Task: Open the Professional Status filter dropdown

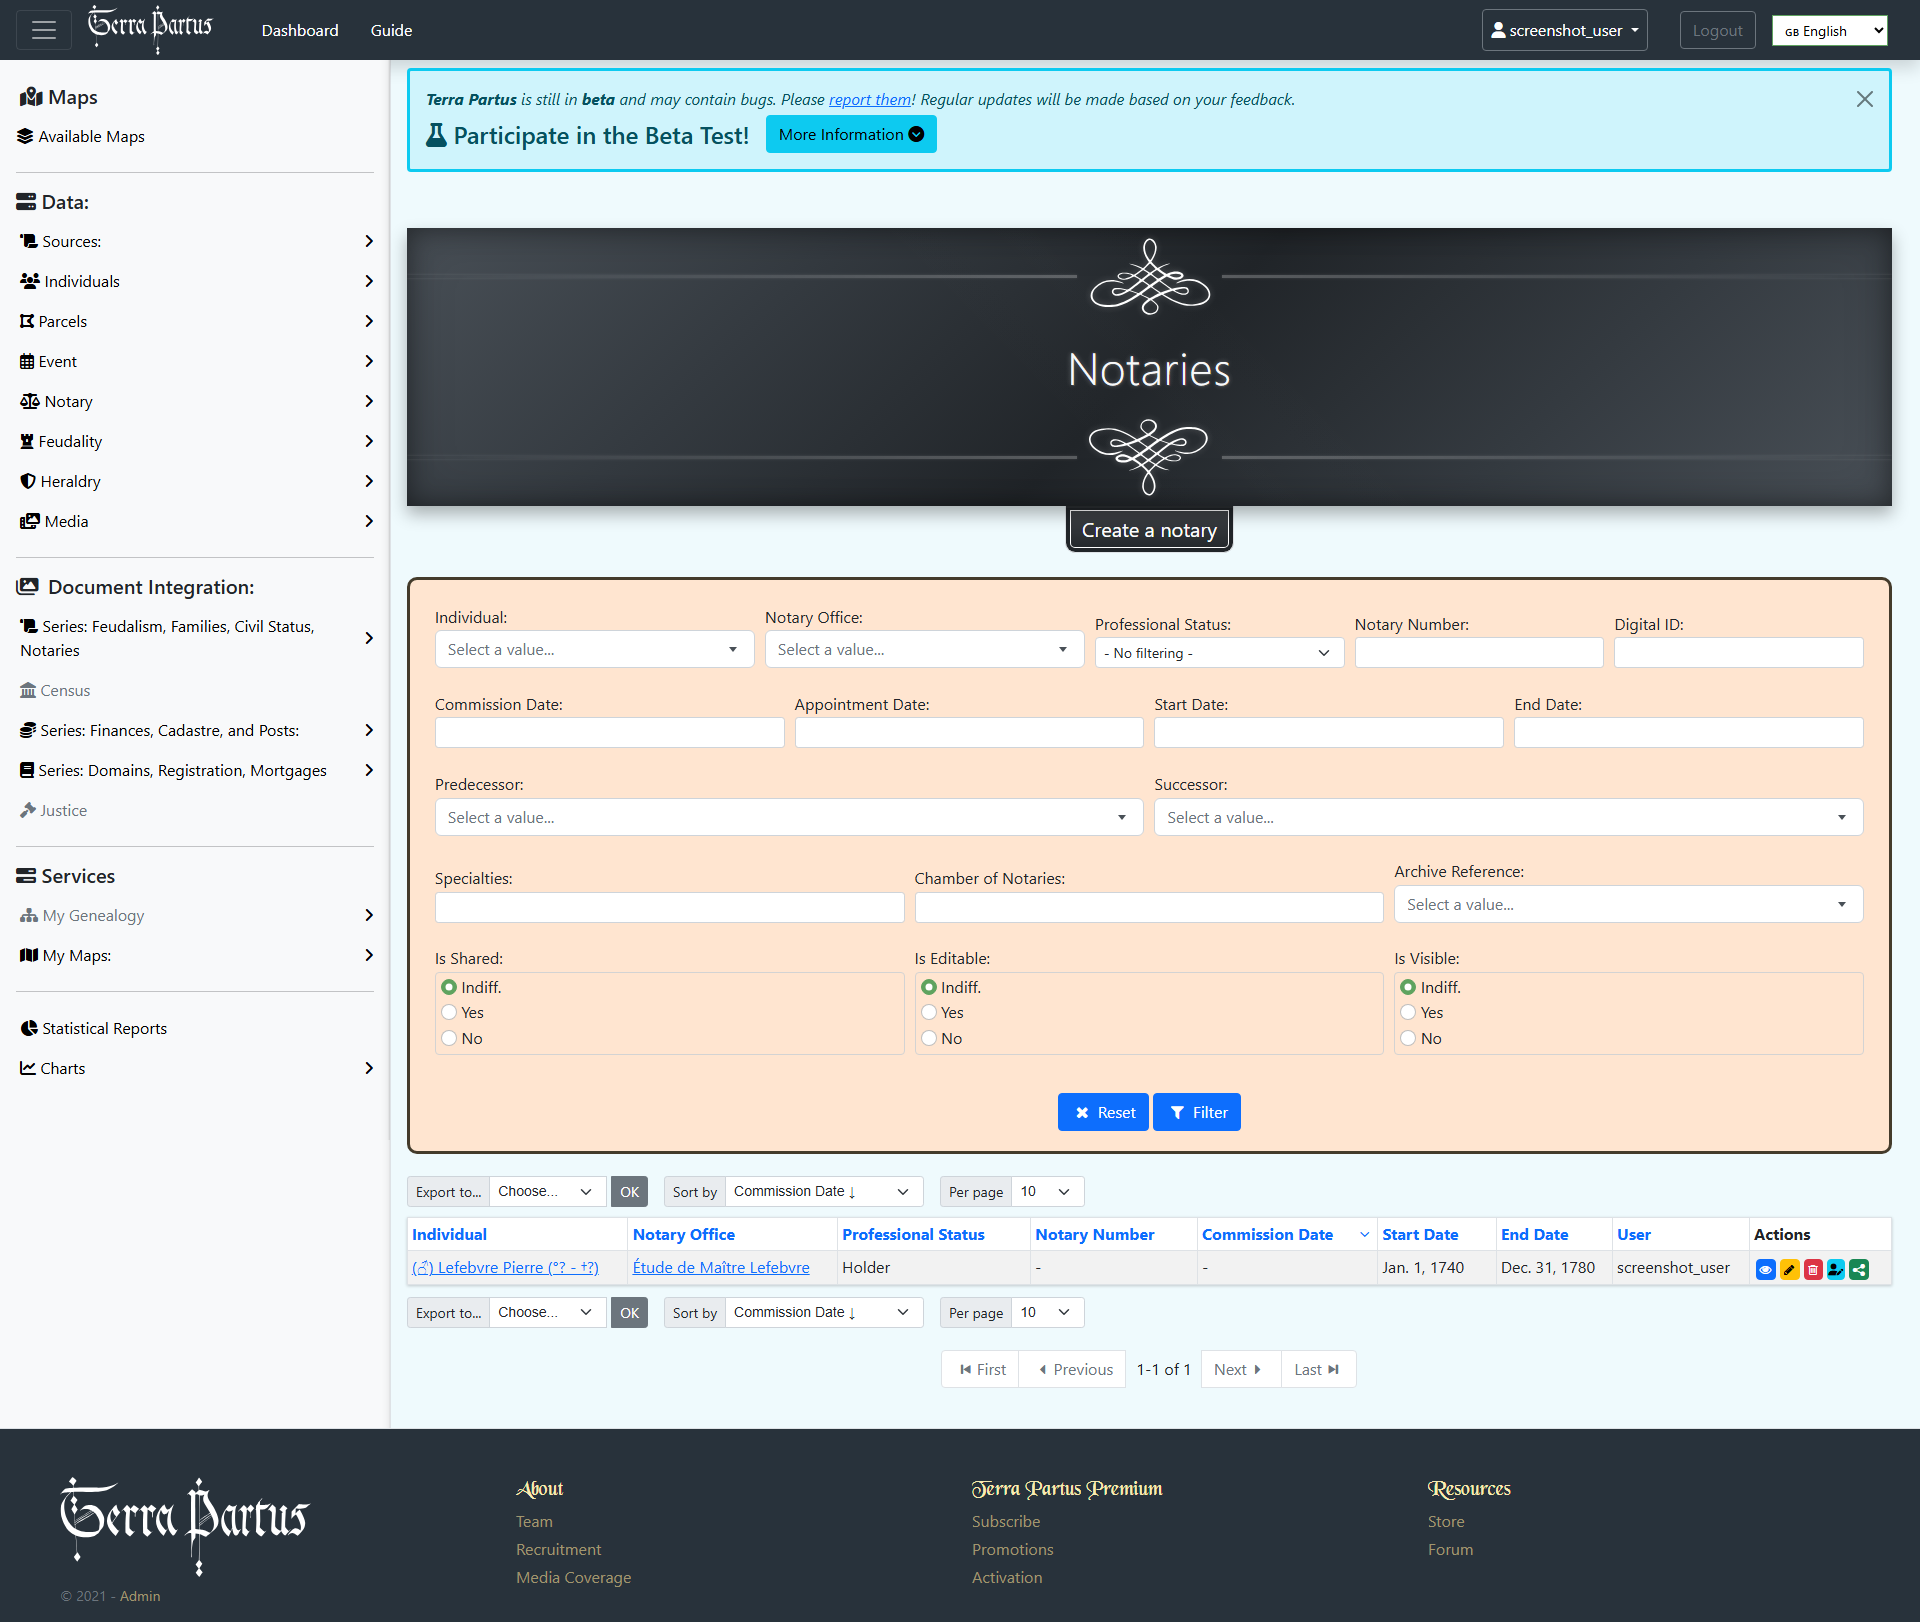Action: pos(1218,653)
